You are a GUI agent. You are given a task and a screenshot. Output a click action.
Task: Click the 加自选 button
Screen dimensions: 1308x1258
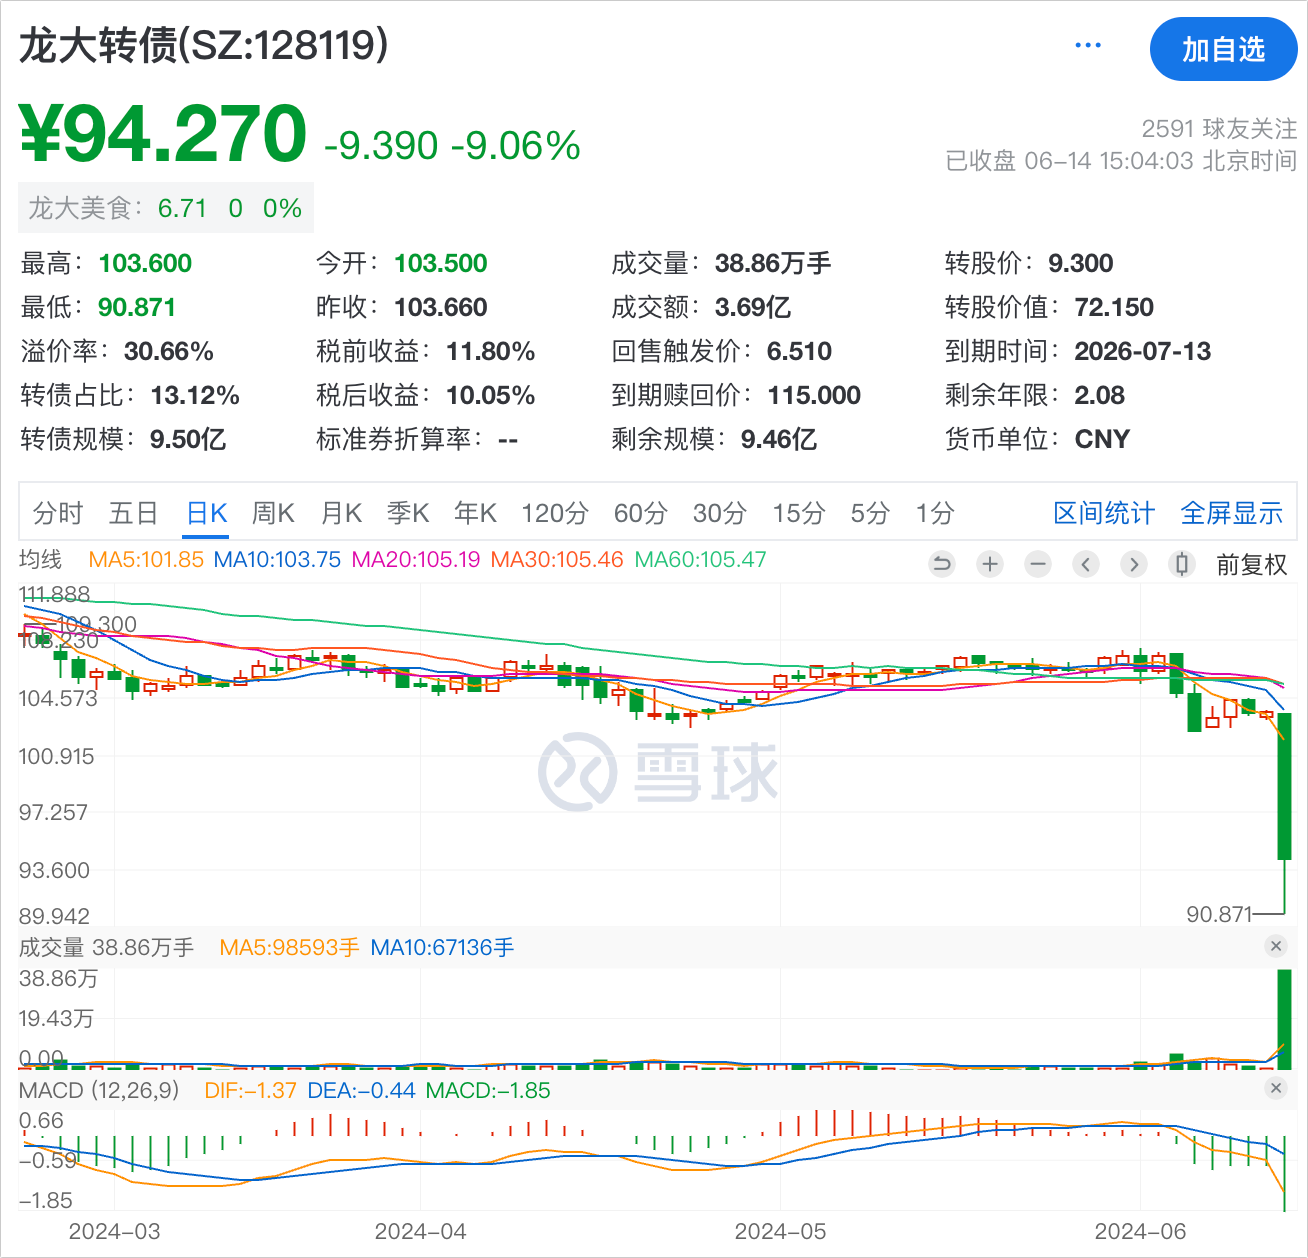point(1223,50)
